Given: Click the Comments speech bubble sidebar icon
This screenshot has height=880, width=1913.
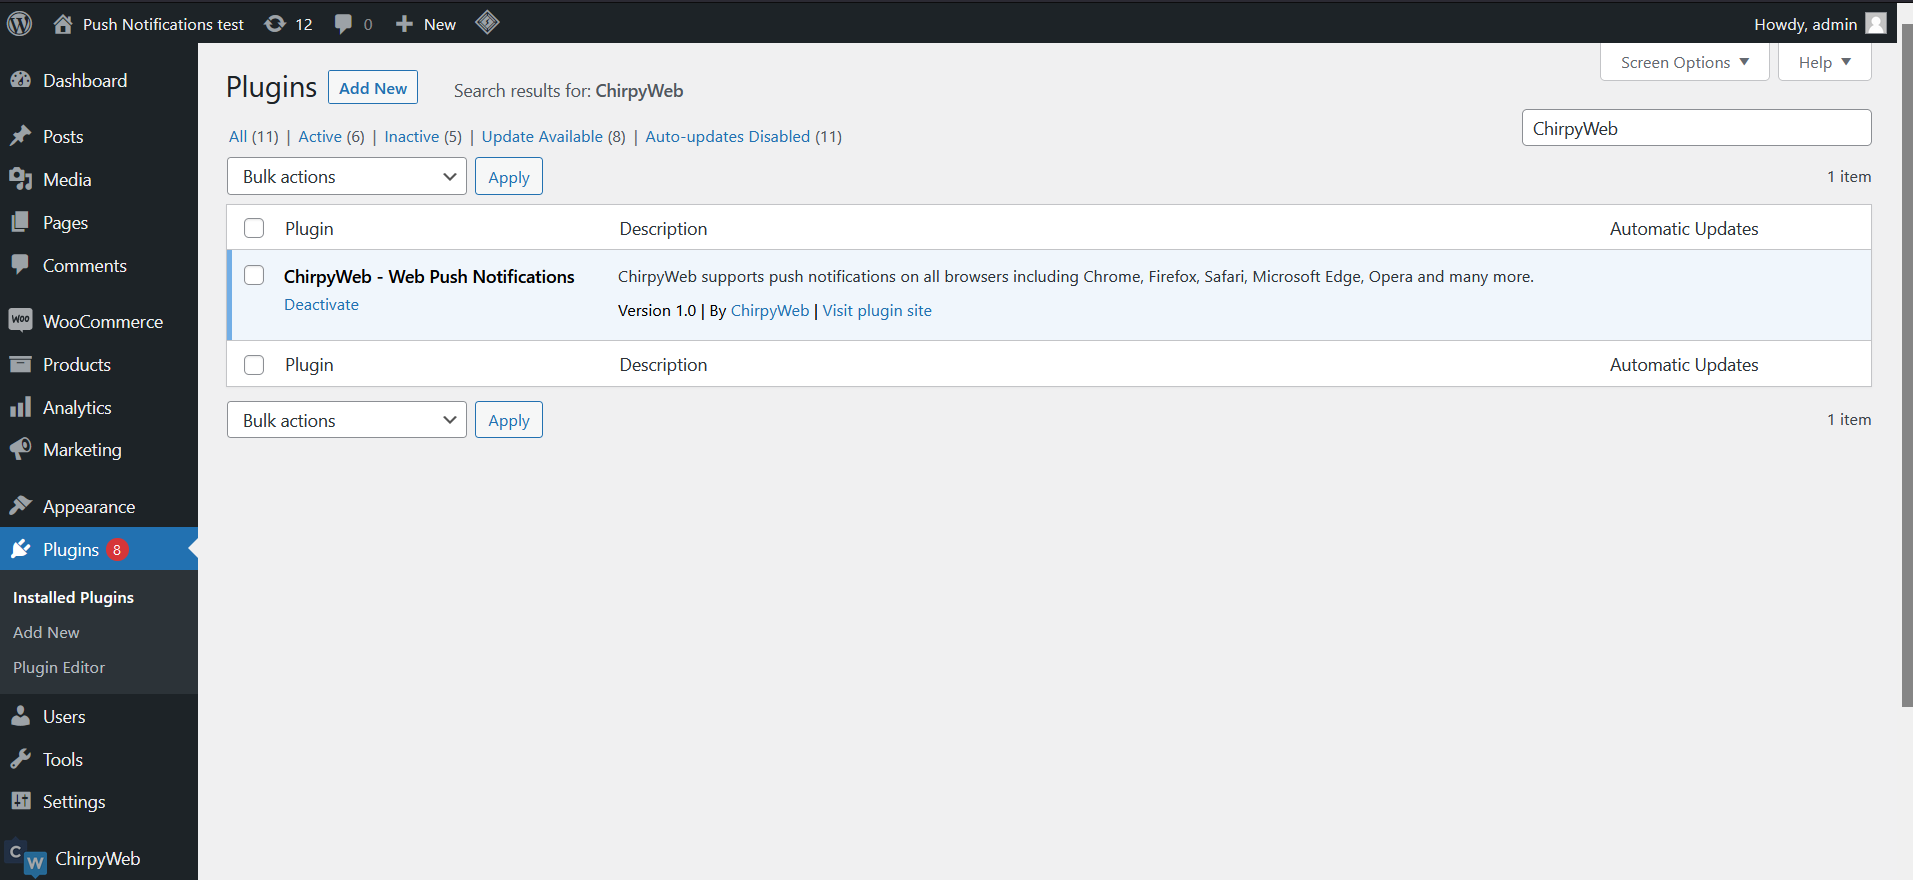Looking at the screenshot, I should [x=21, y=265].
